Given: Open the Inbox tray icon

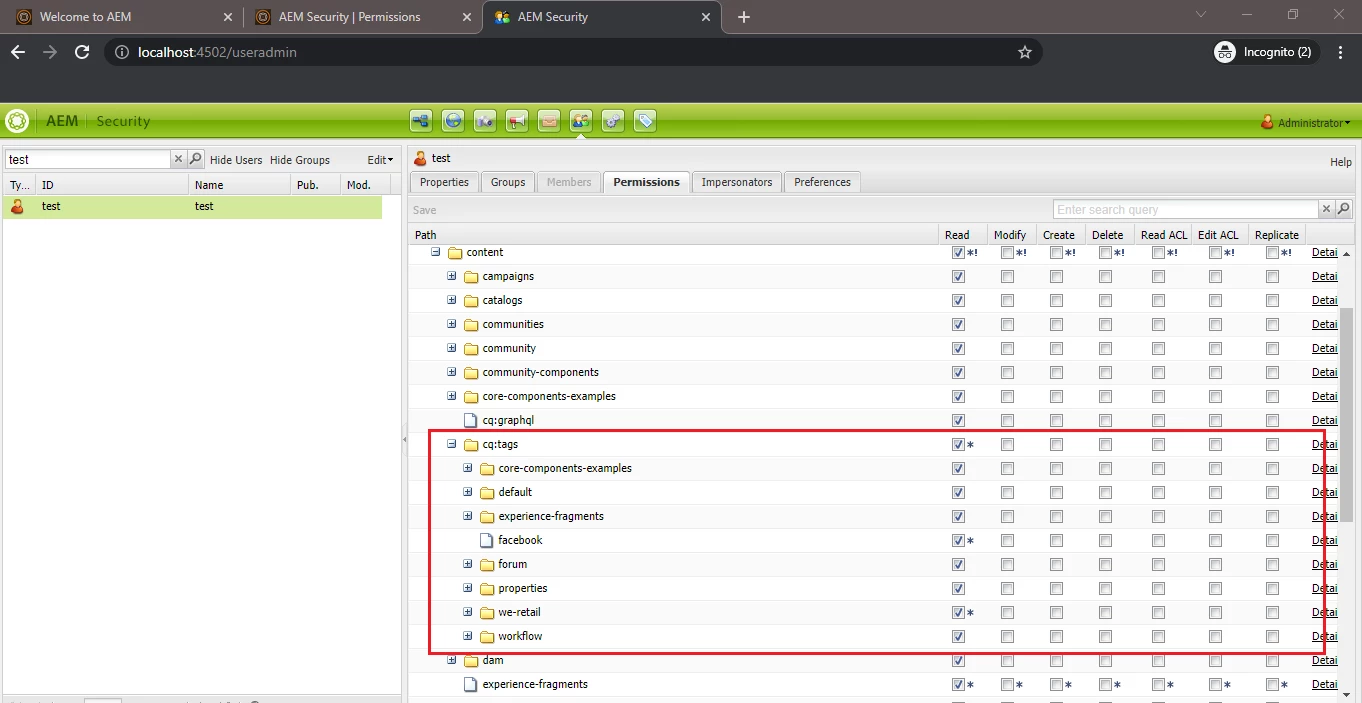Looking at the screenshot, I should click(x=549, y=121).
